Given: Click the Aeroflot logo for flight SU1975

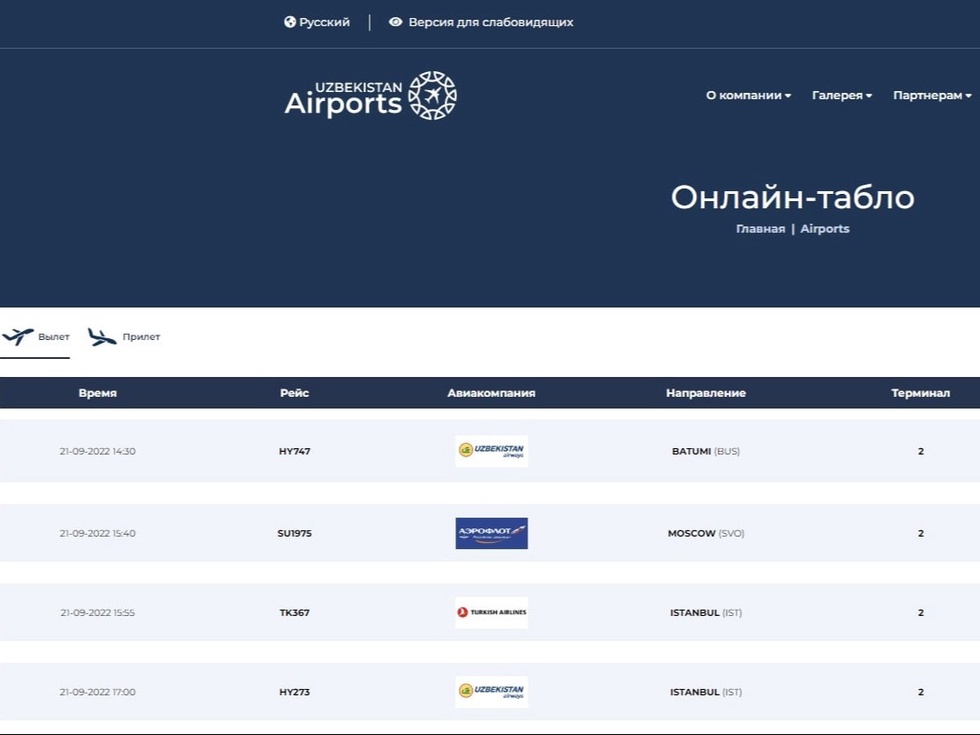Looking at the screenshot, I should click(x=491, y=533).
